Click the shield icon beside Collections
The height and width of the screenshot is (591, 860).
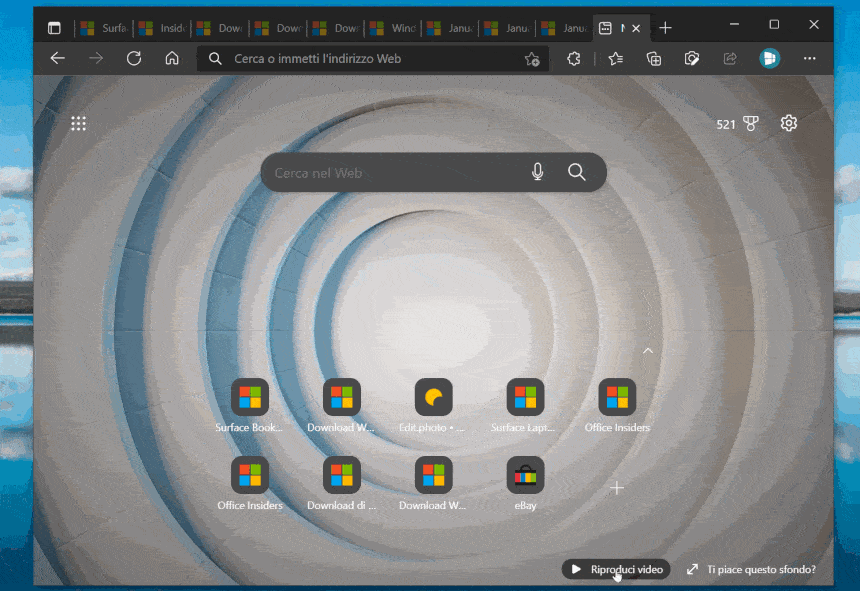692,59
